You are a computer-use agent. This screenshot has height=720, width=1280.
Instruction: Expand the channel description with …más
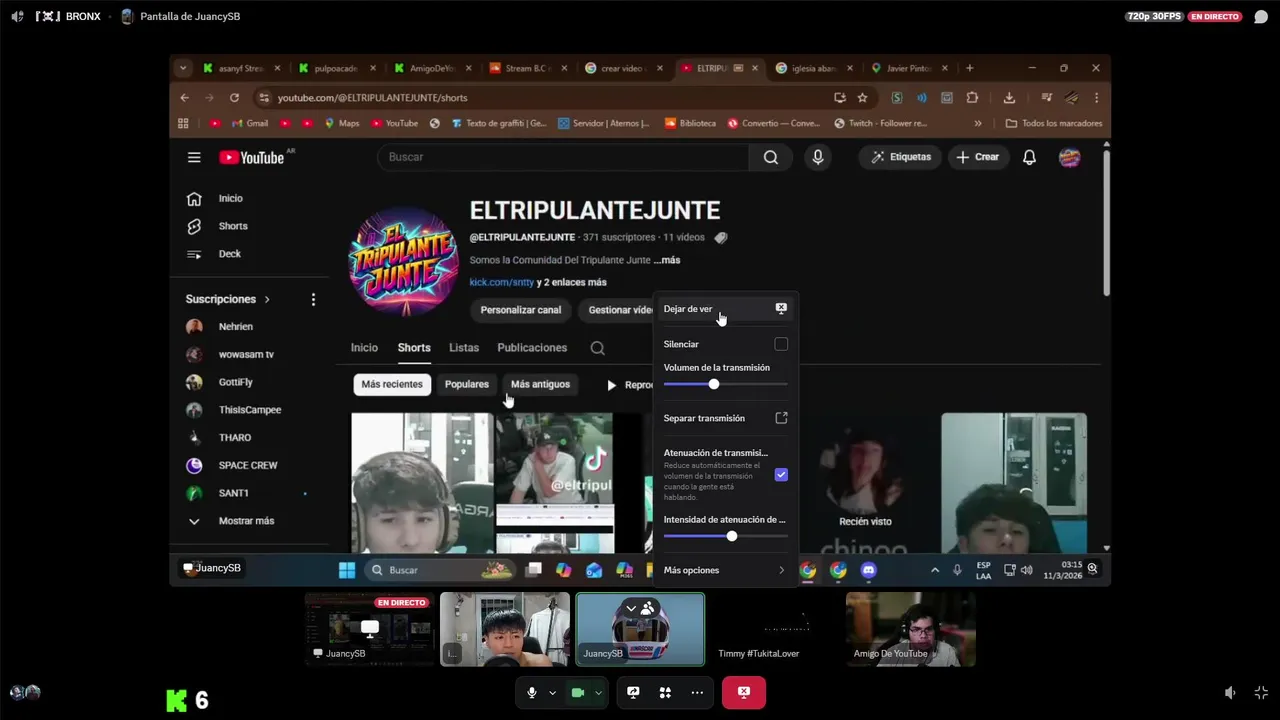[667, 260]
